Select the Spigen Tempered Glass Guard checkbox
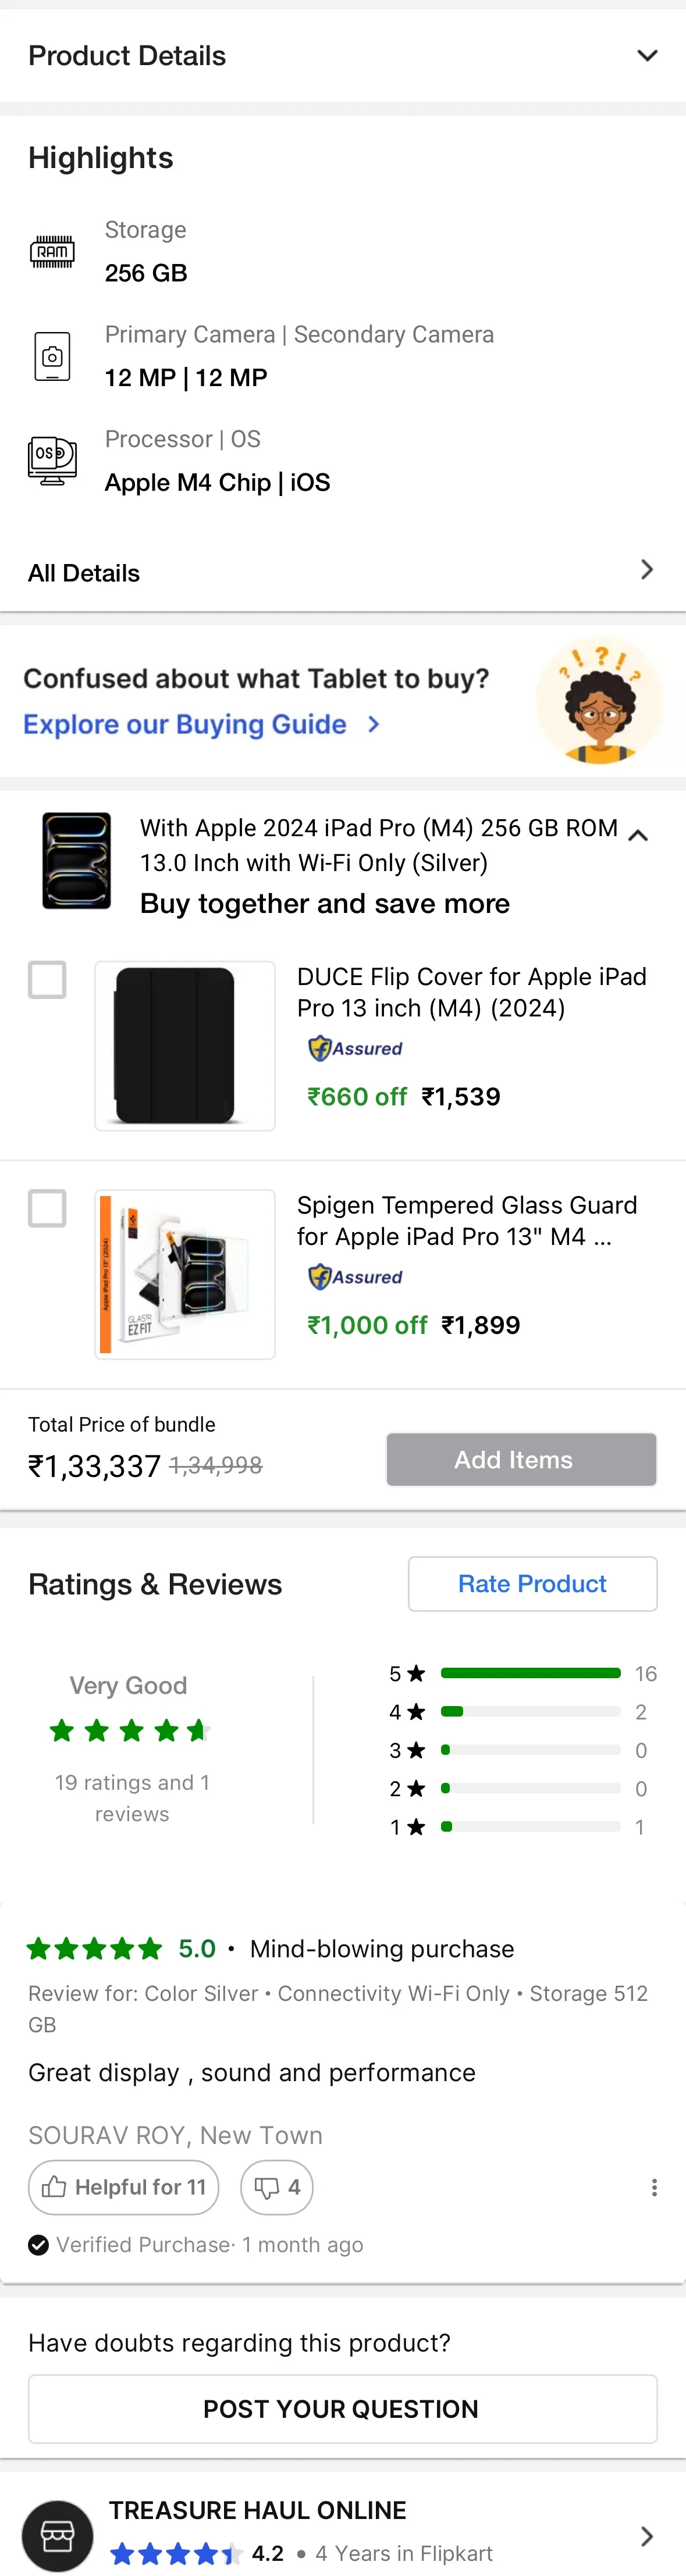This screenshot has height=2576, width=686. pyautogui.click(x=47, y=1208)
